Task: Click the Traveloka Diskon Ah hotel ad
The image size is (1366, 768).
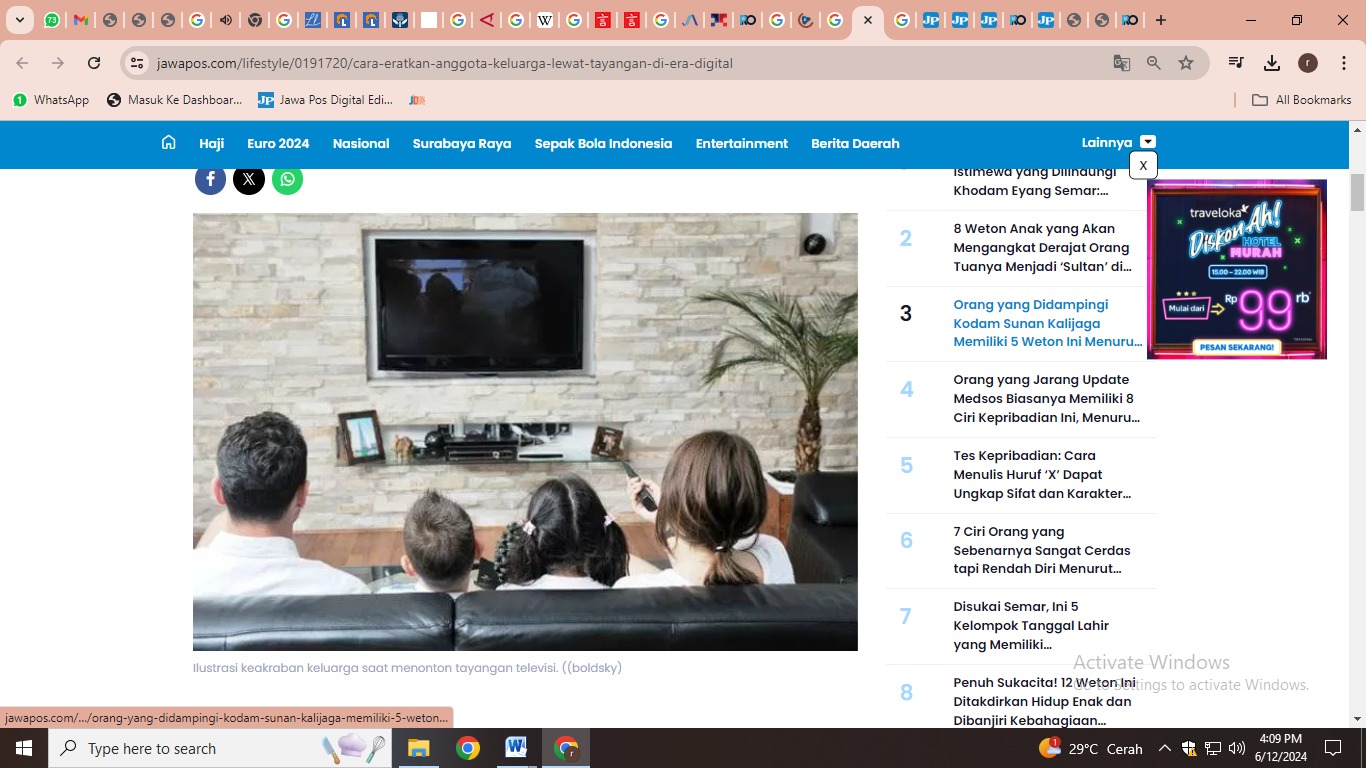Action: 1237,269
